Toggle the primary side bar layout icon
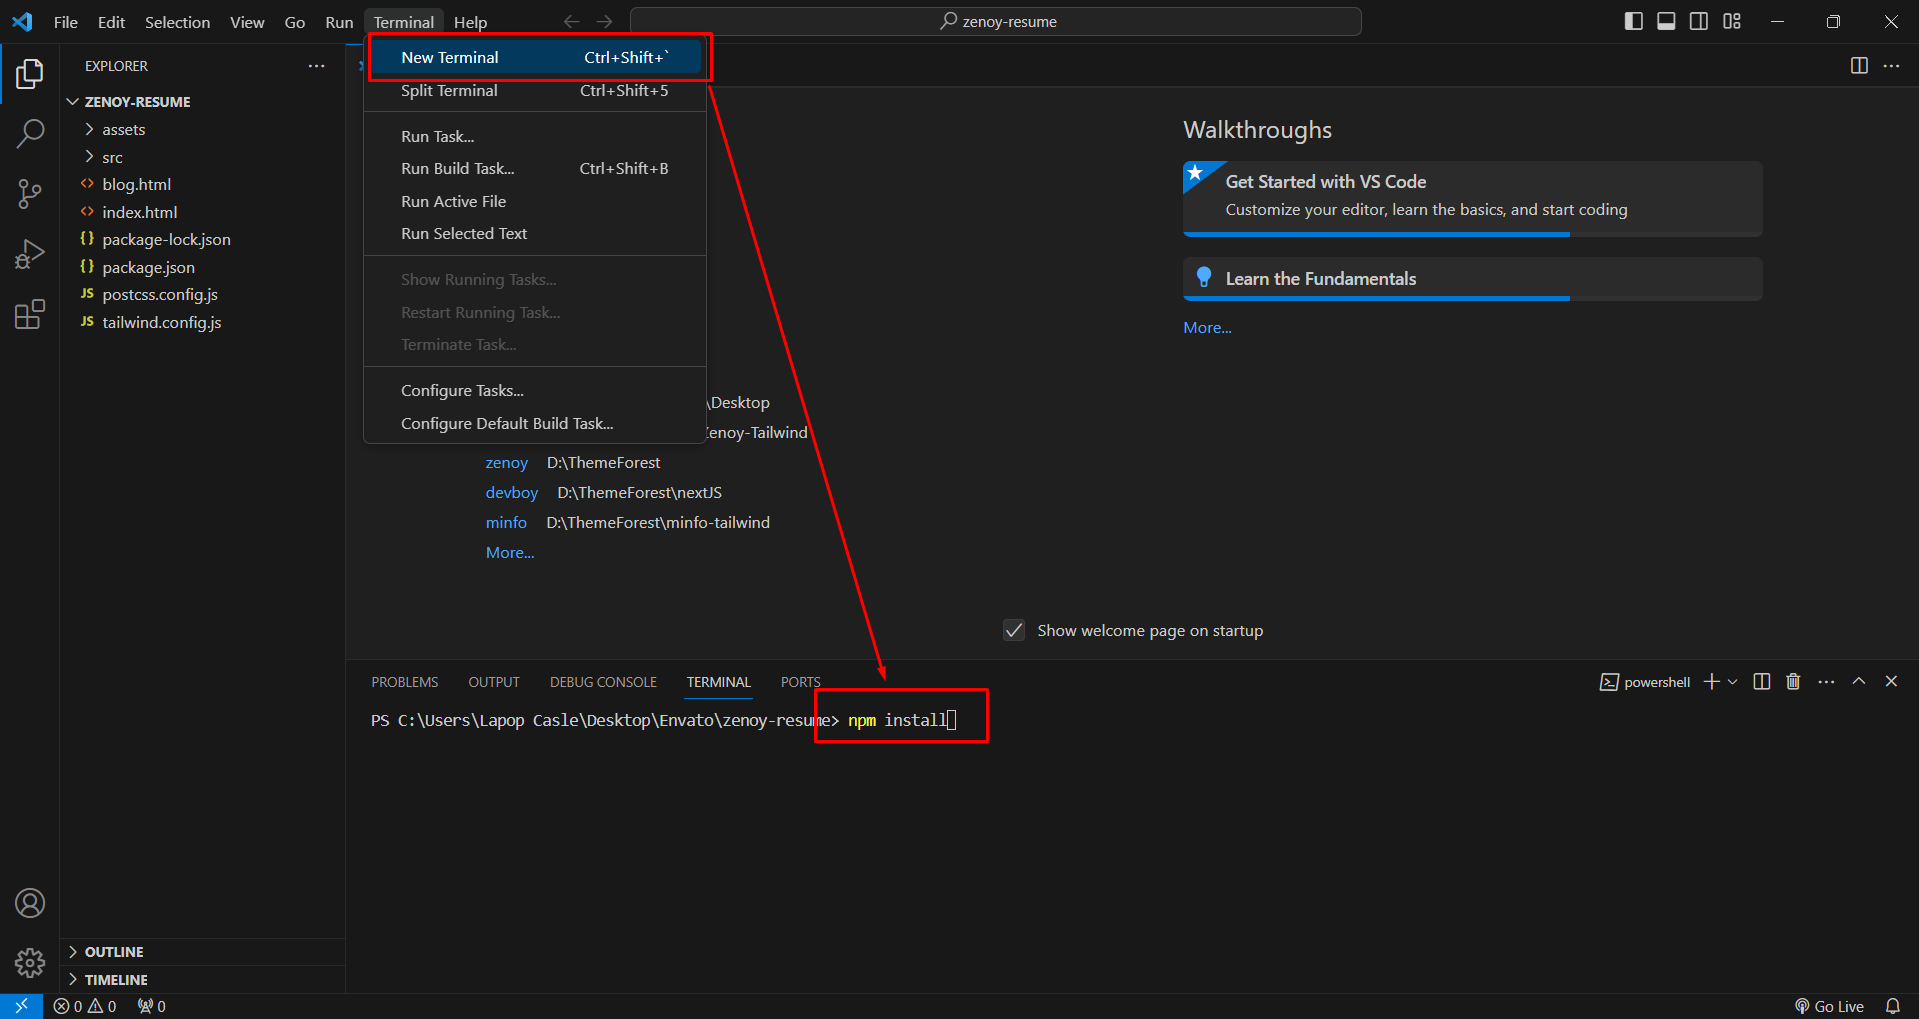Screen dimensions: 1919x1019 pyautogui.click(x=1634, y=21)
